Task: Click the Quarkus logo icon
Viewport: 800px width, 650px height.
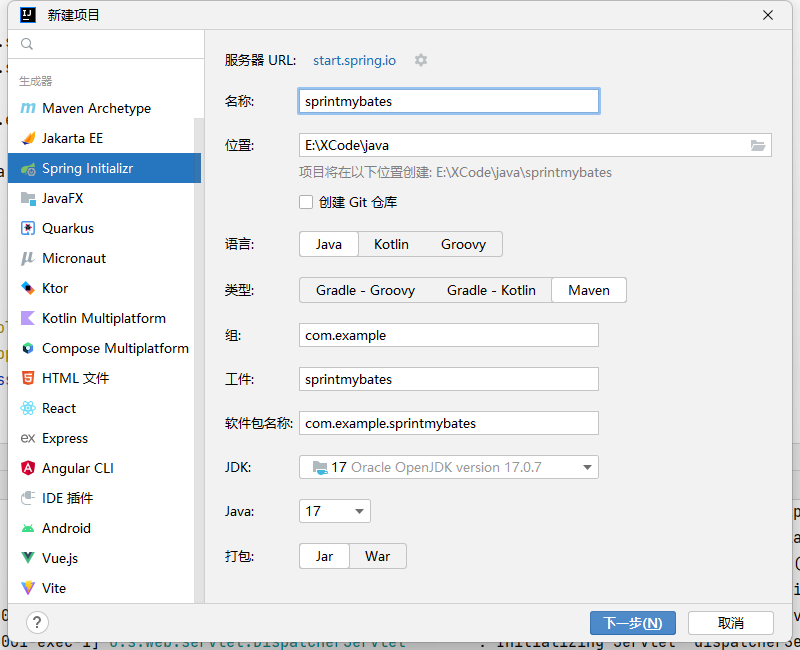Action: tap(28, 228)
